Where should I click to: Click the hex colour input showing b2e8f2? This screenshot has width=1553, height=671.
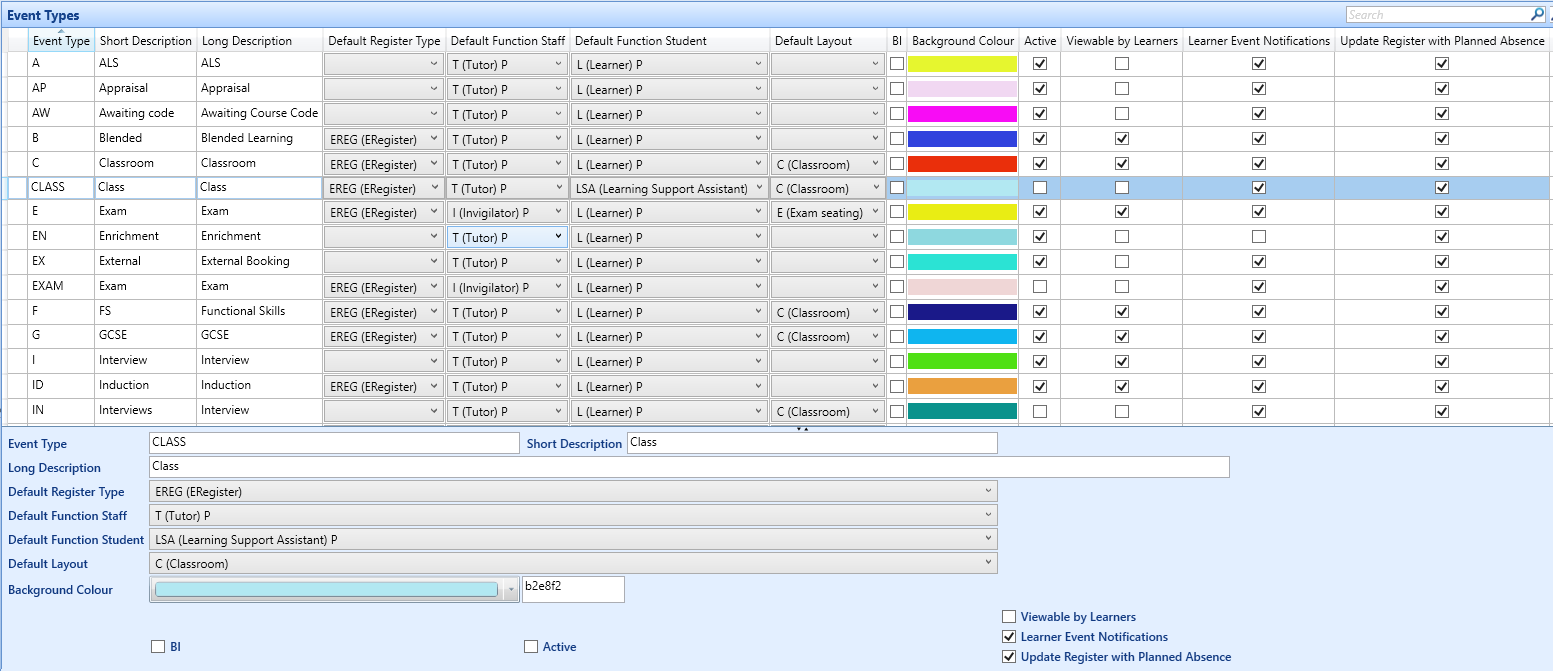[x=573, y=590]
